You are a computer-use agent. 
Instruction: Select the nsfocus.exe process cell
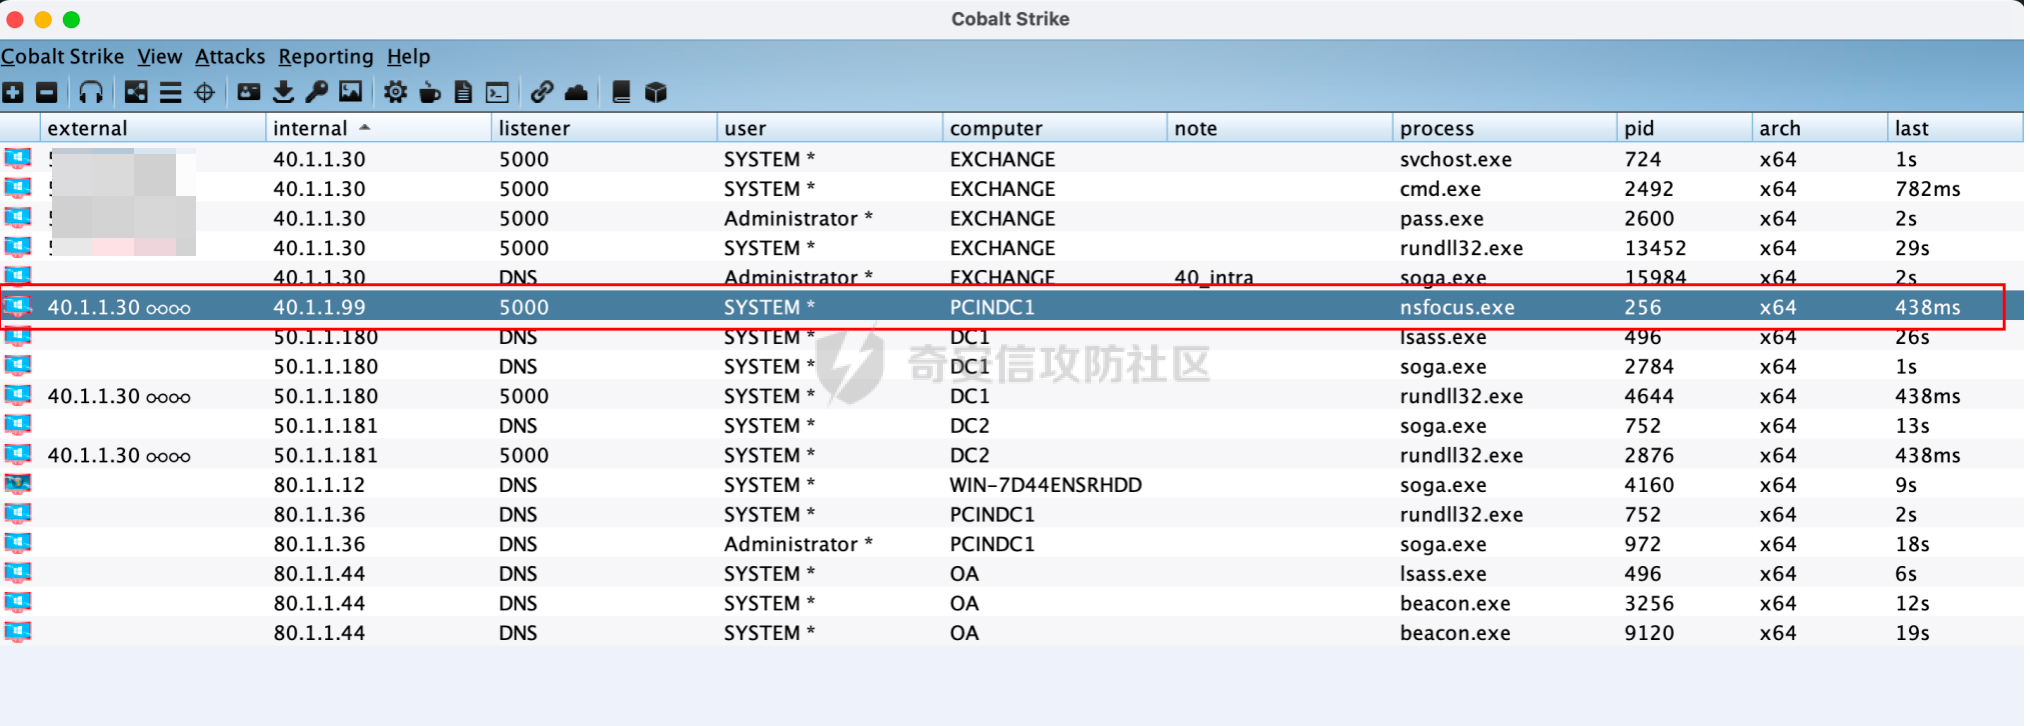tap(1457, 307)
